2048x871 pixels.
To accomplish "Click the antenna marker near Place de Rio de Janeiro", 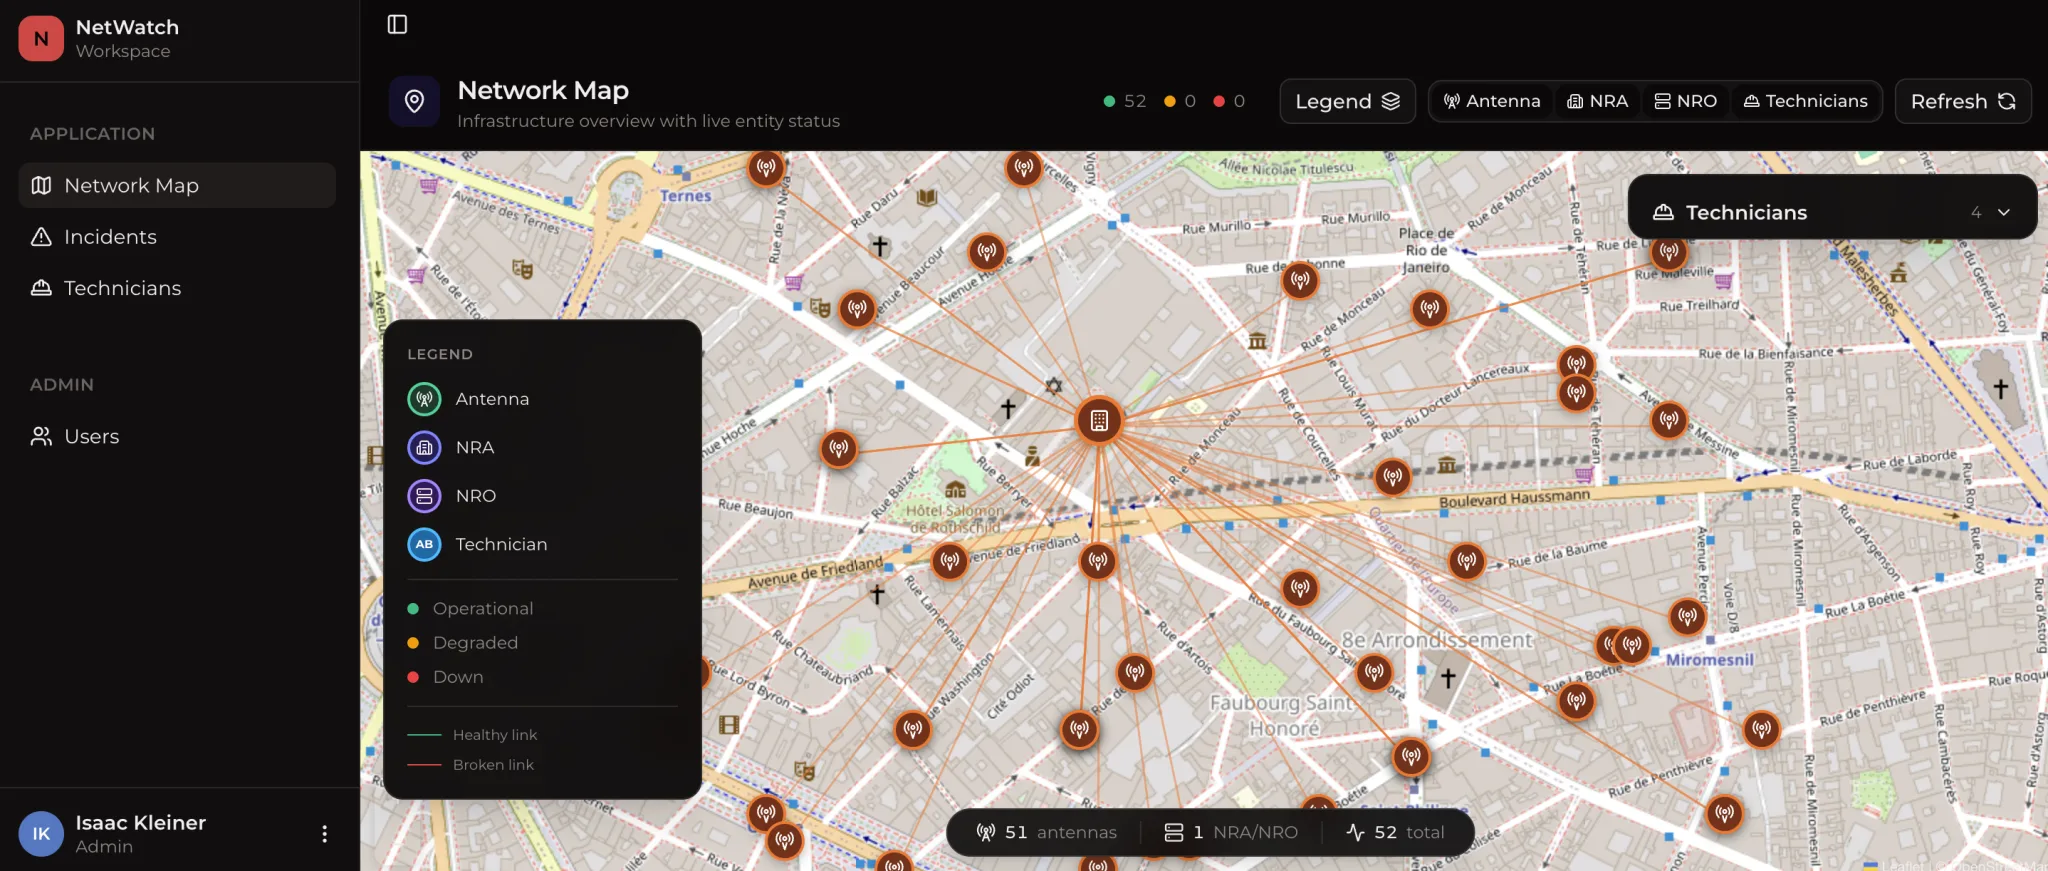I will 1430,309.
